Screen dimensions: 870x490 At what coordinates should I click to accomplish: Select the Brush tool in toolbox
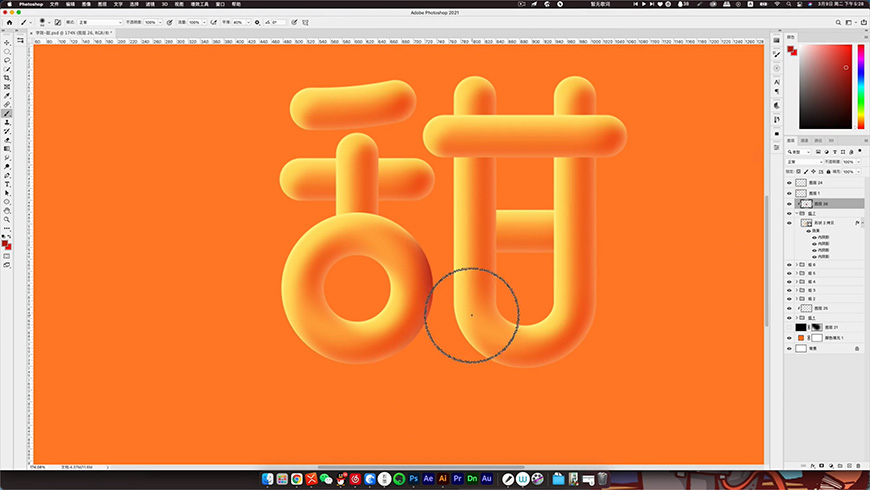tap(7, 114)
